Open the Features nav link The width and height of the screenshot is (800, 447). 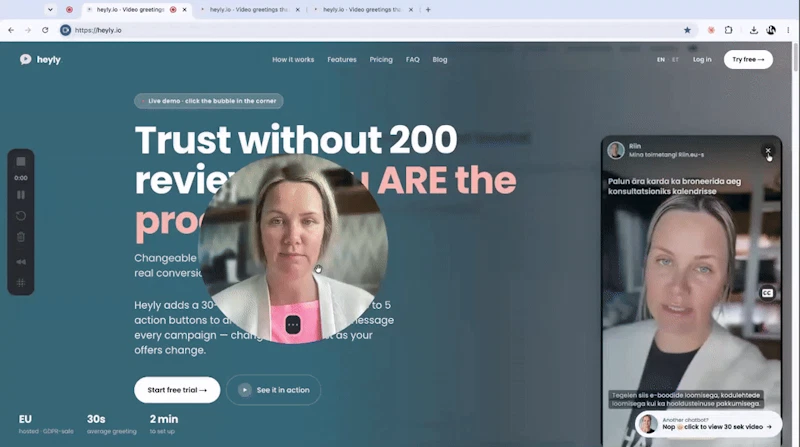click(x=342, y=60)
